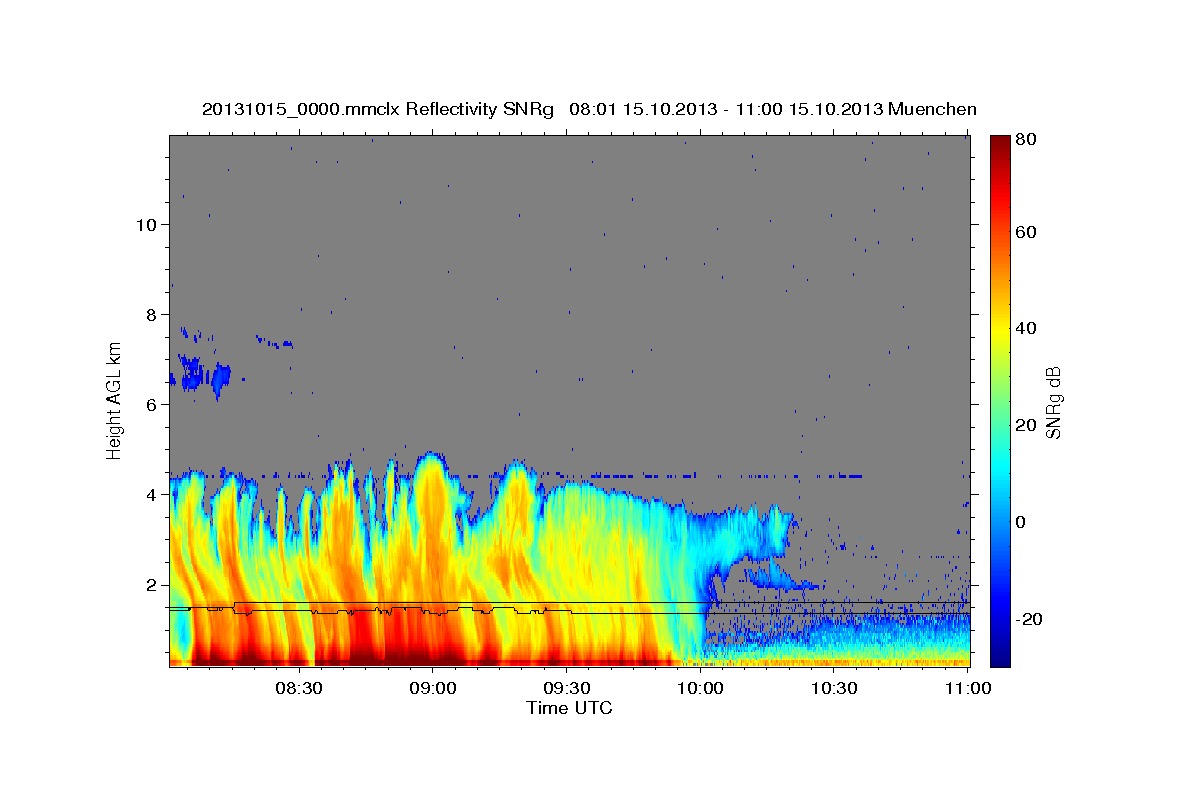The width and height of the screenshot is (1200, 800).
Task: Click the 'SNRg dB' colorbar label
Action: (1052, 402)
